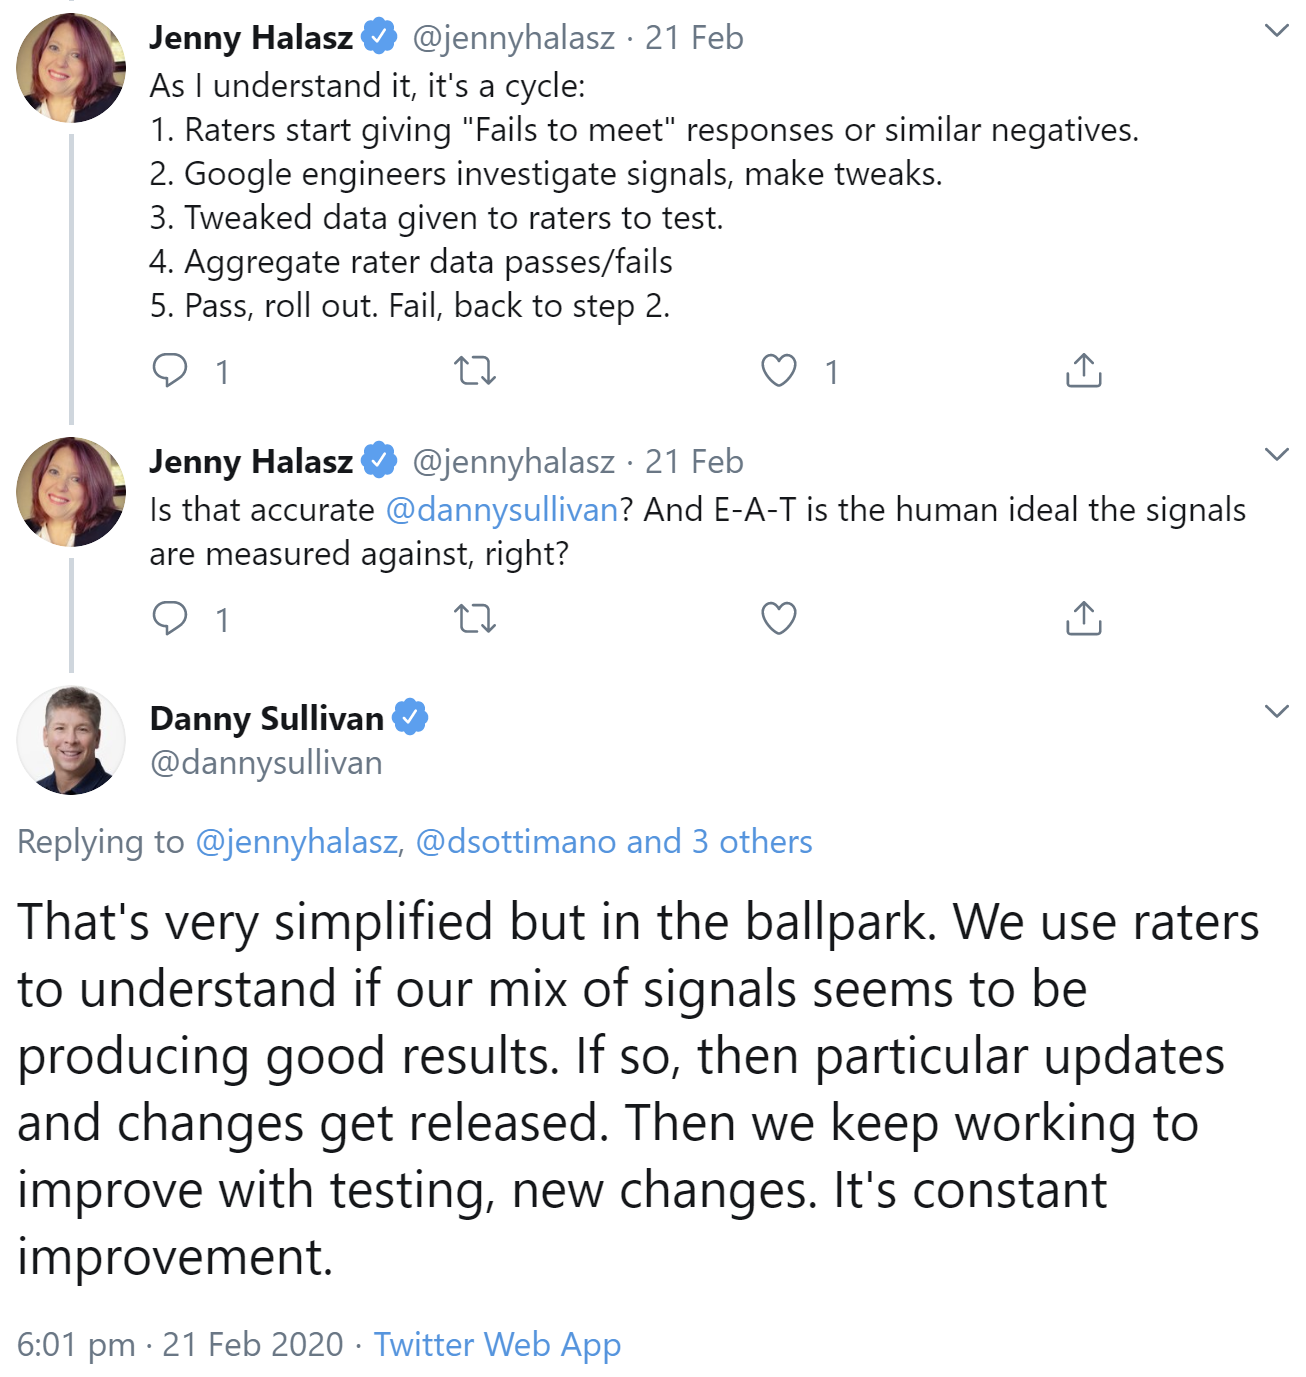Viewport: 1306px width, 1377px height.
Task: Expand the menu chevron on Jenny's second tweet
Action: click(1276, 455)
